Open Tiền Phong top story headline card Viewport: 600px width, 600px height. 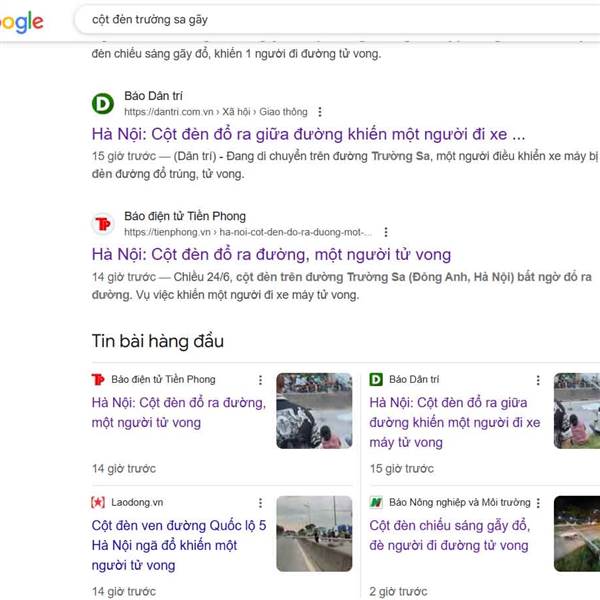pyautogui.click(x=179, y=412)
